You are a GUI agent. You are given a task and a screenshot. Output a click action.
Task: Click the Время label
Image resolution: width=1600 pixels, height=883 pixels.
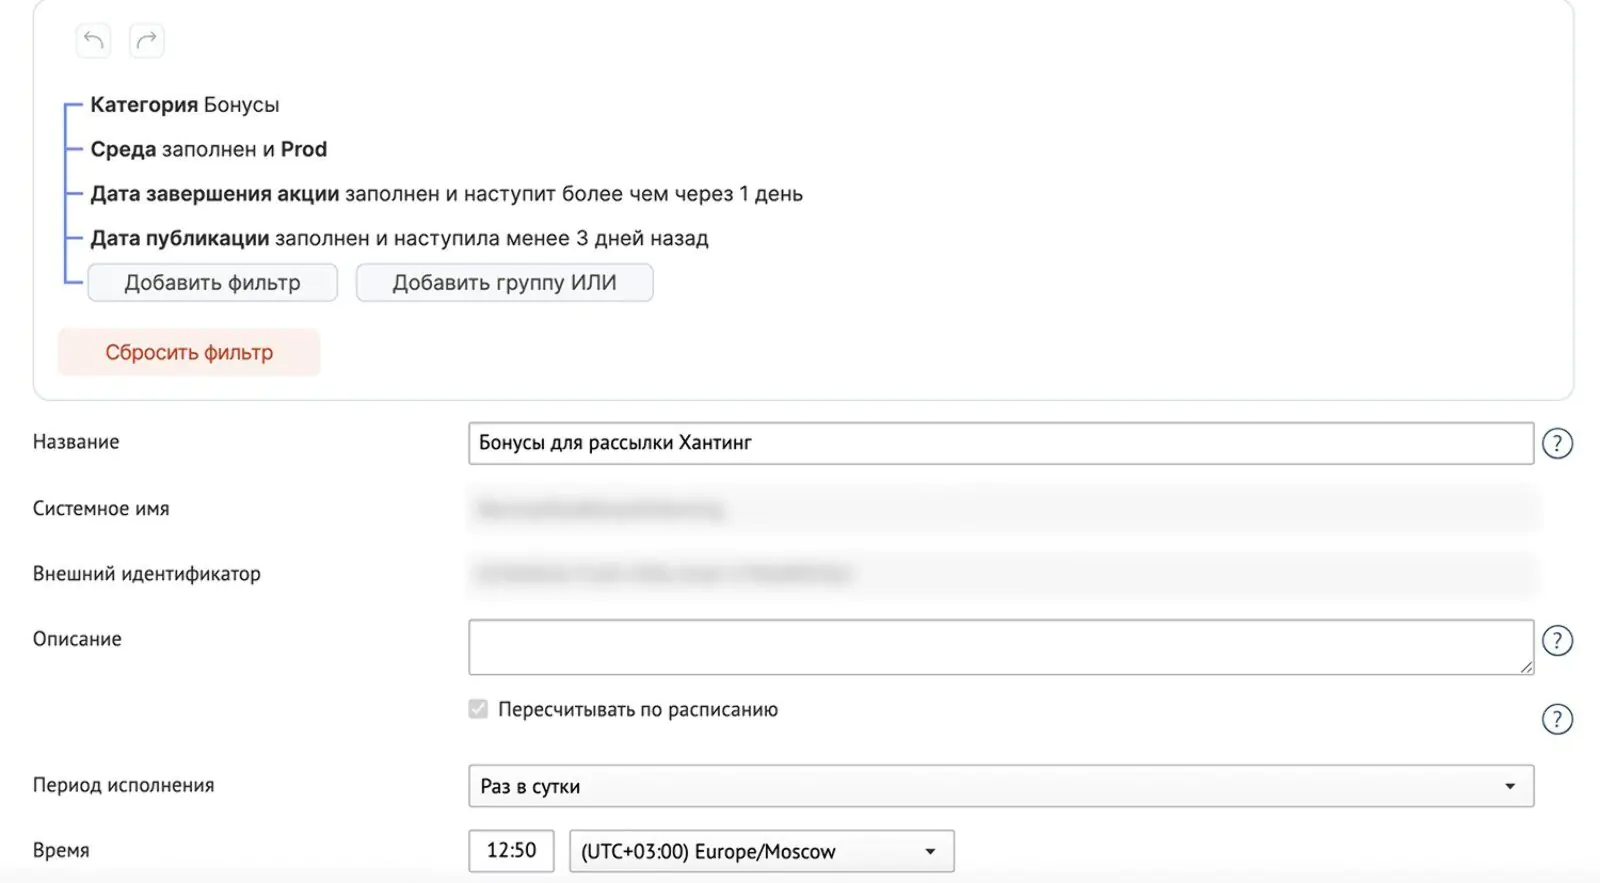pos(61,850)
